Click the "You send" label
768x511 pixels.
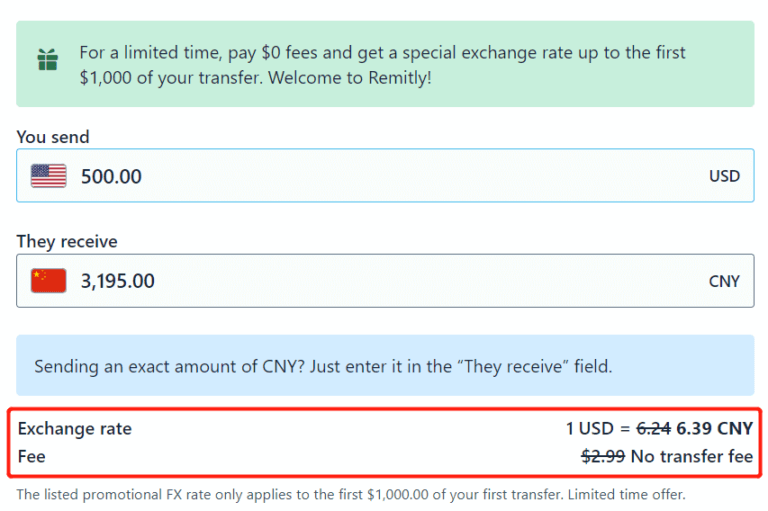53,137
